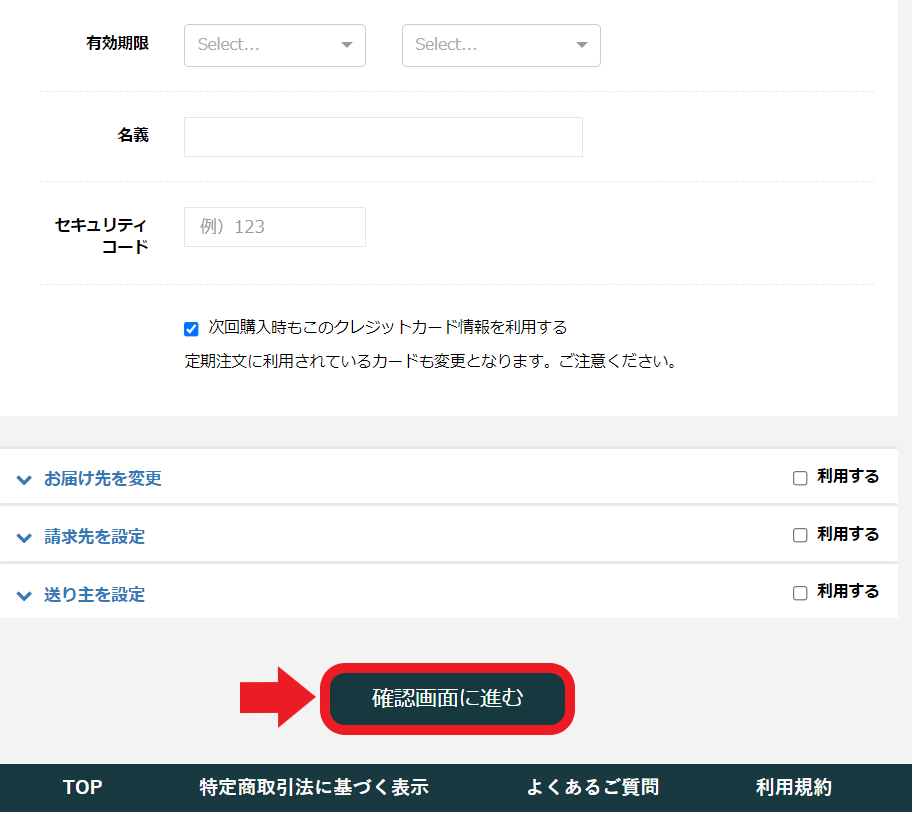Expand the お届け先を変更 chevron
912x819 pixels.
(24, 480)
